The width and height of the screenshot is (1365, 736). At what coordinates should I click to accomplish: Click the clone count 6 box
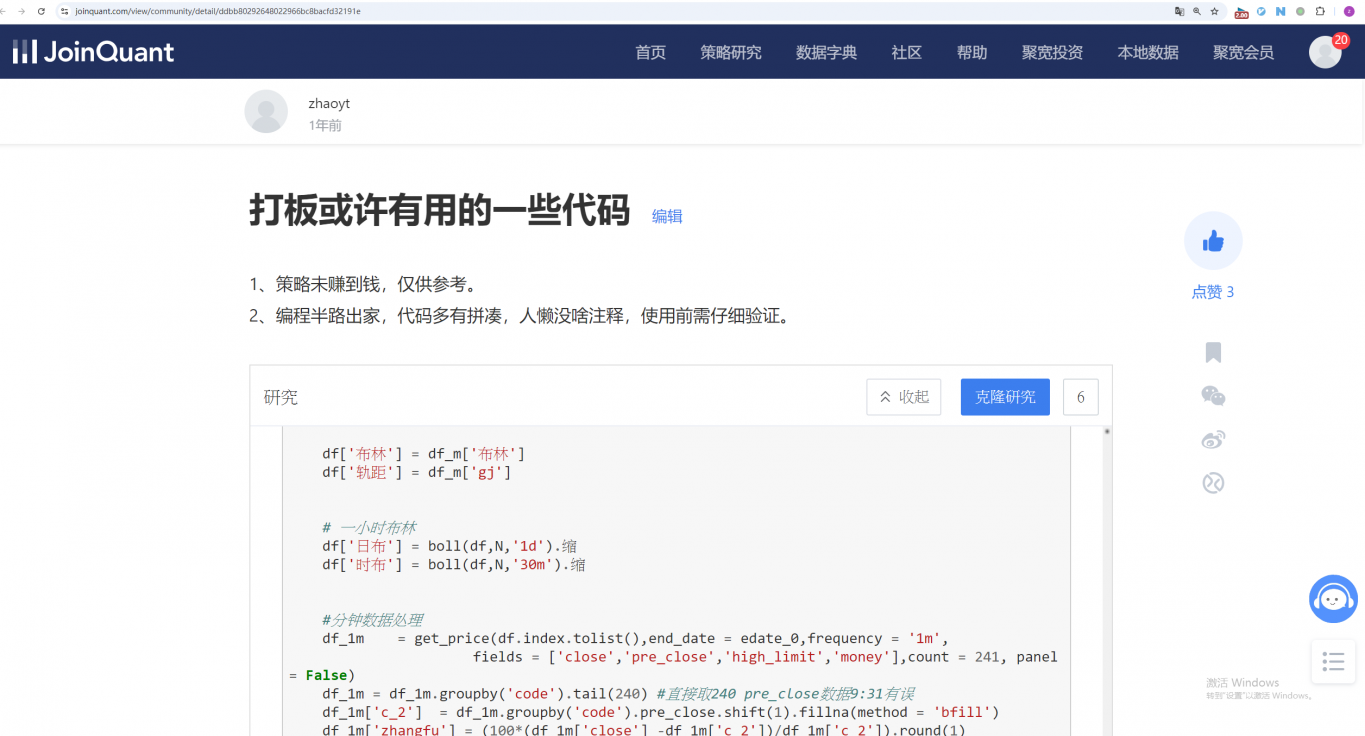1081,397
